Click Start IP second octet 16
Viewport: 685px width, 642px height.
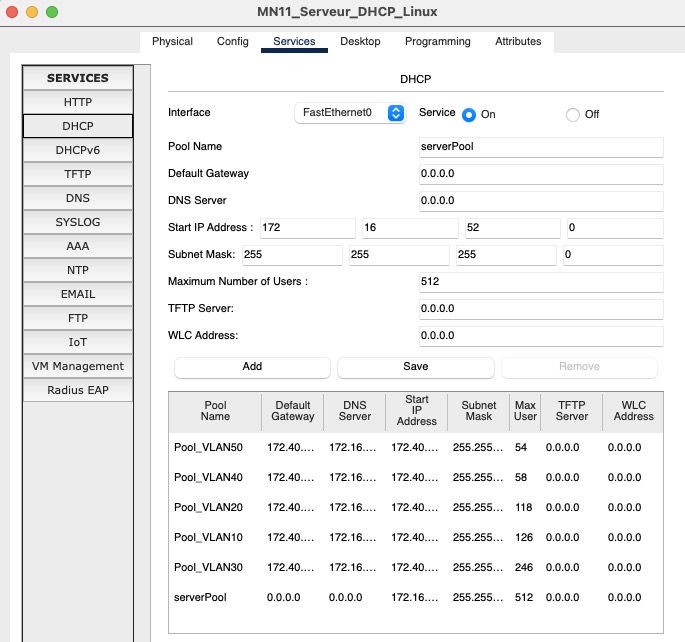(410, 228)
